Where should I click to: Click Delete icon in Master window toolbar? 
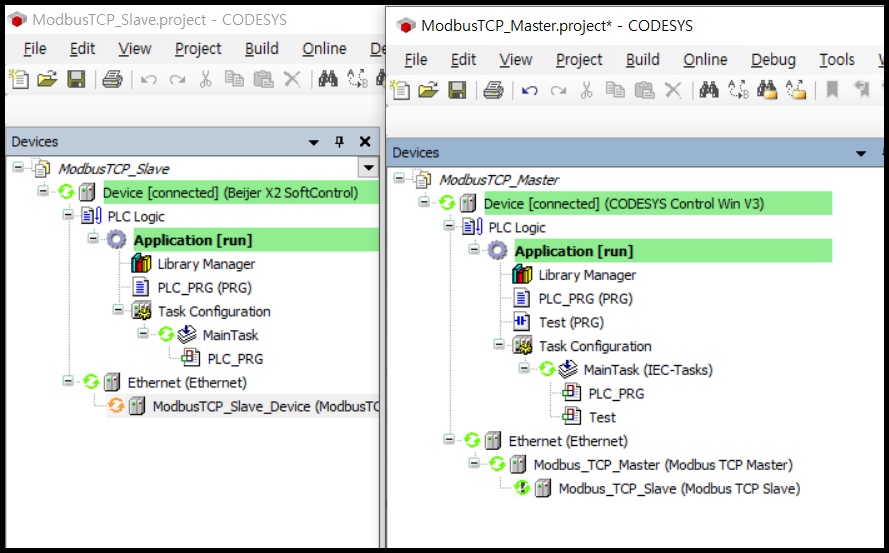673,90
